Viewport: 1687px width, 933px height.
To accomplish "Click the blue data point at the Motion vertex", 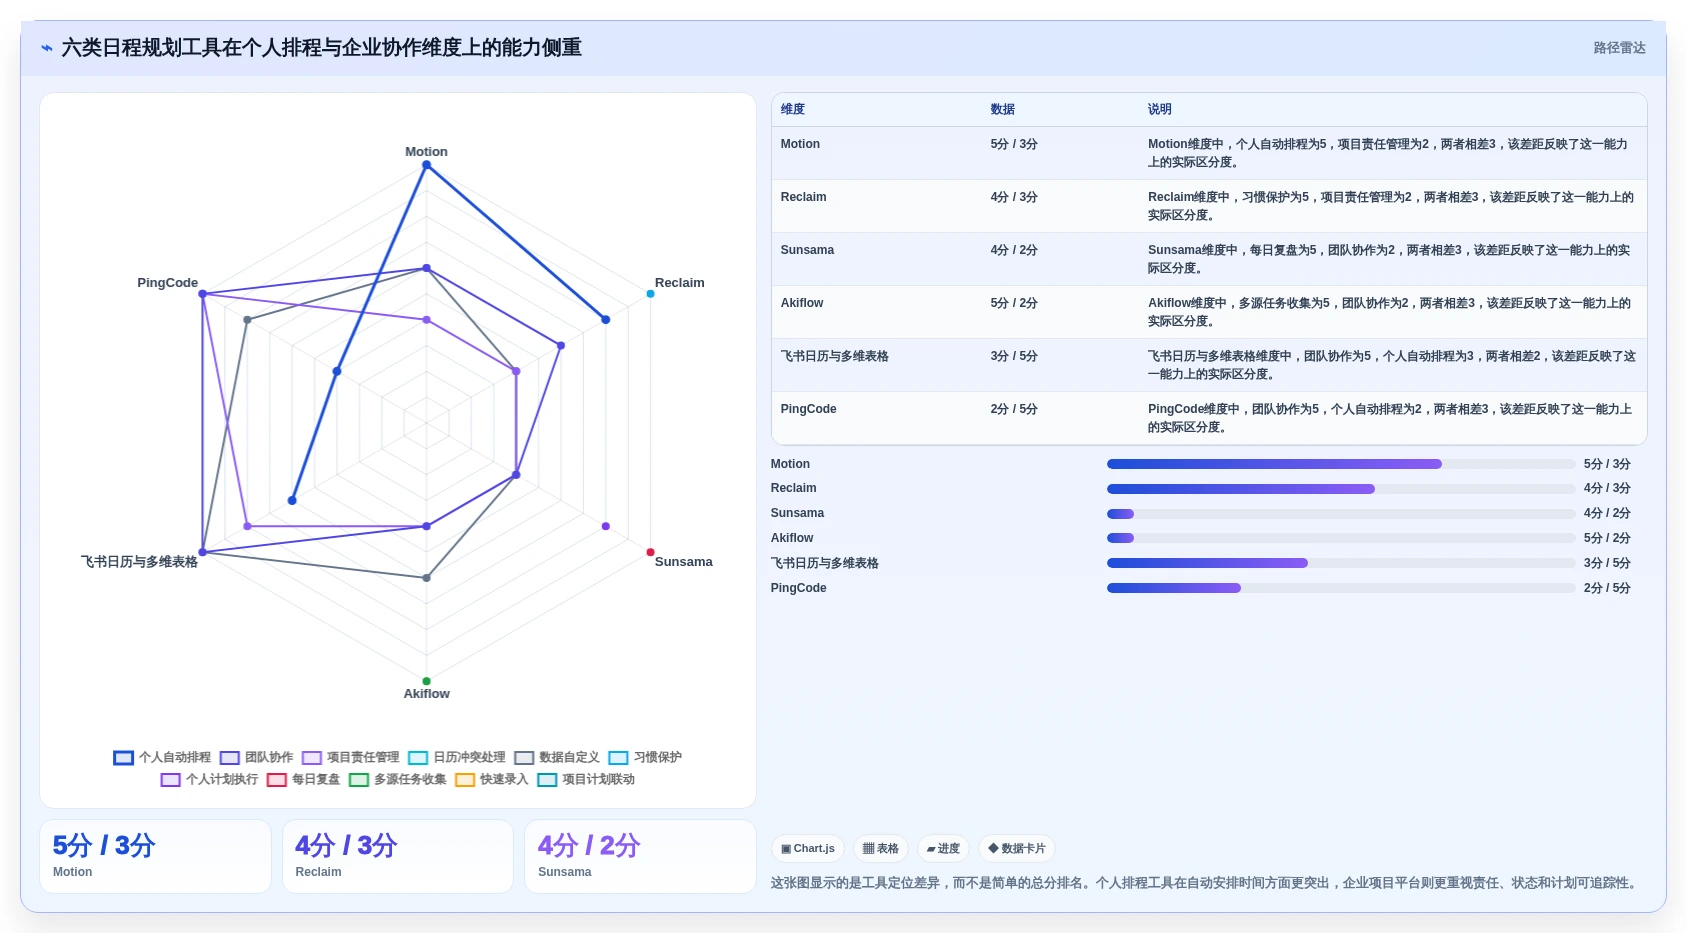I will 426,165.
